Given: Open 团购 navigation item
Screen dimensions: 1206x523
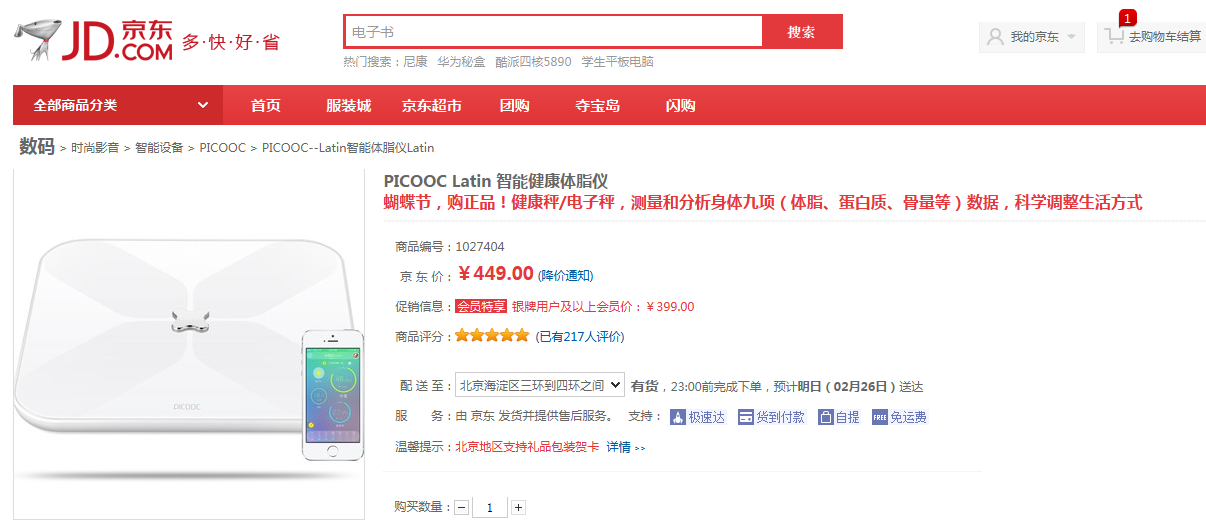Looking at the screenshot, I should [515, 105].
